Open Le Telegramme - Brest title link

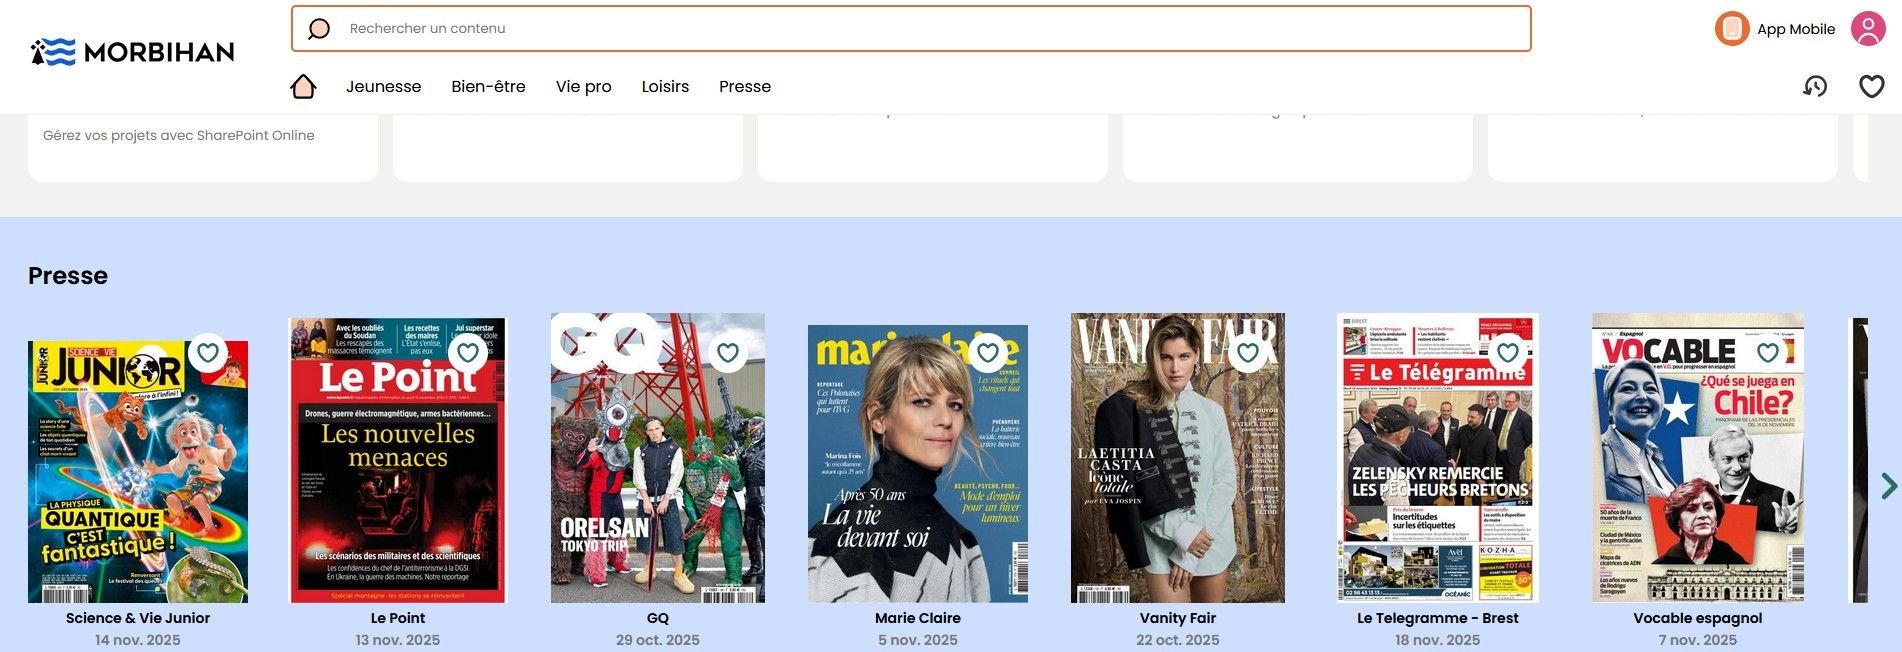(x=1437, y=618)
